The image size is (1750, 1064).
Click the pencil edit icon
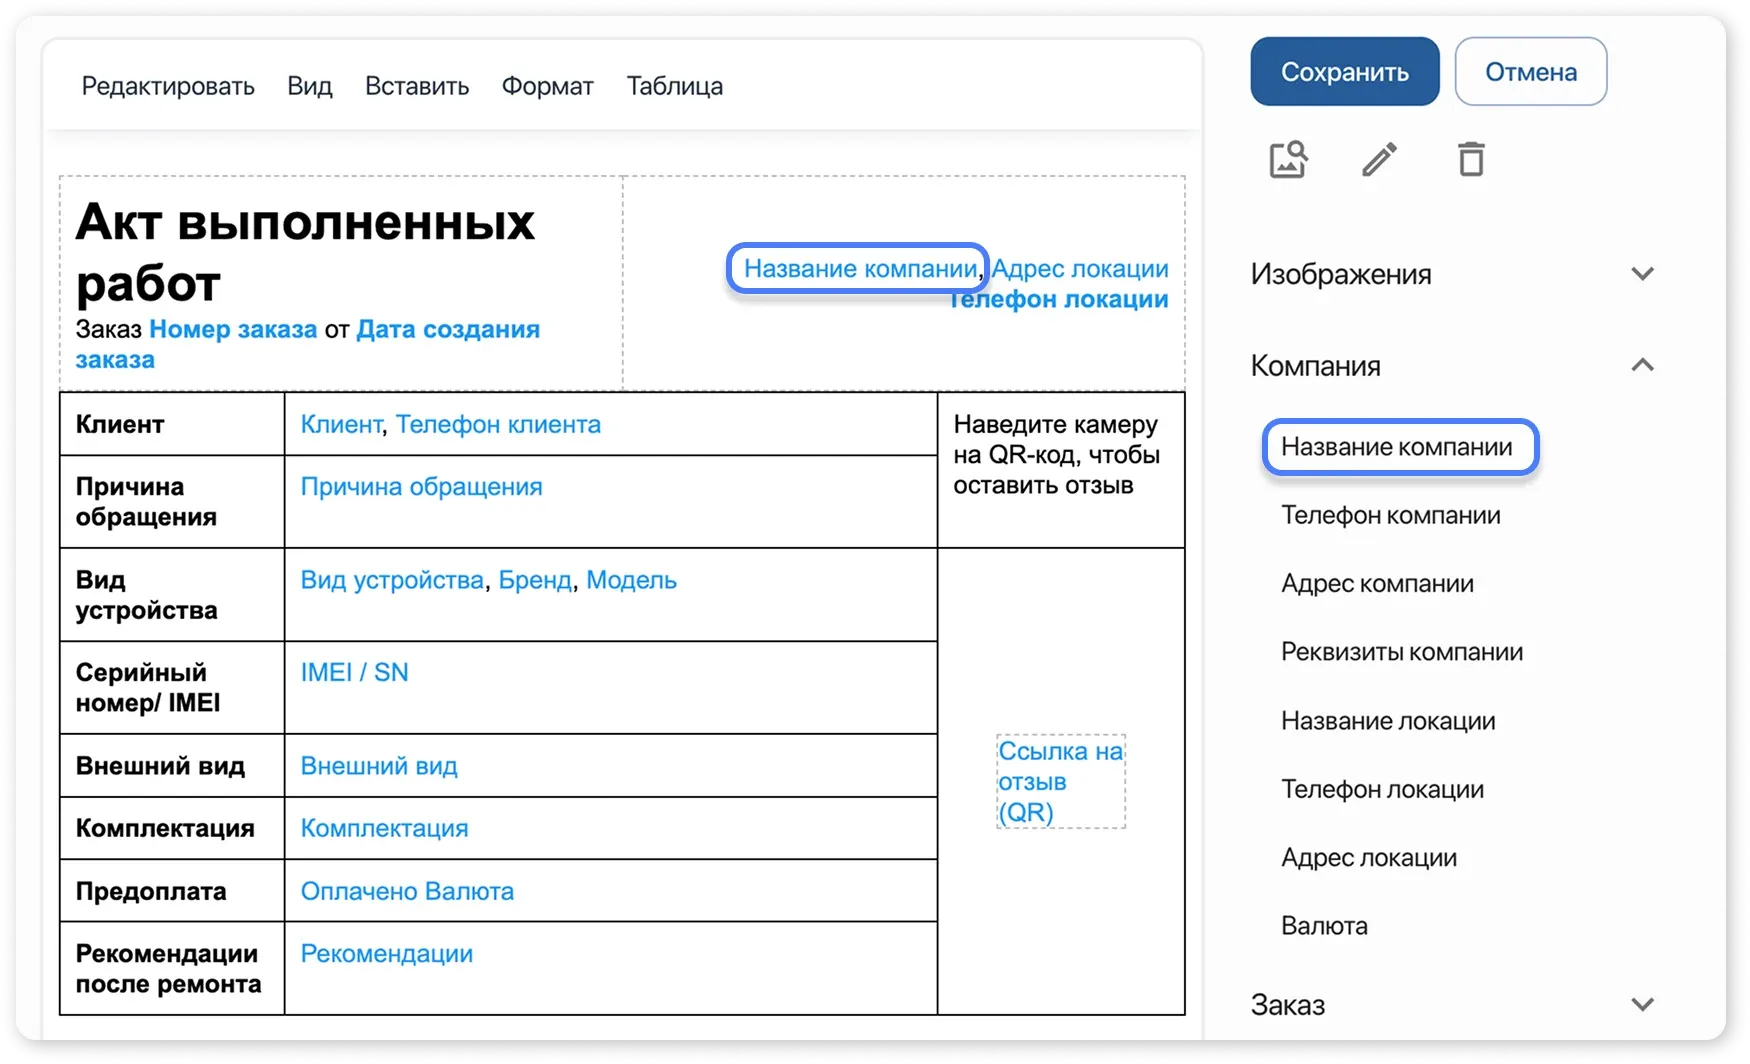pyautogui.click(x=1380, y=159)
